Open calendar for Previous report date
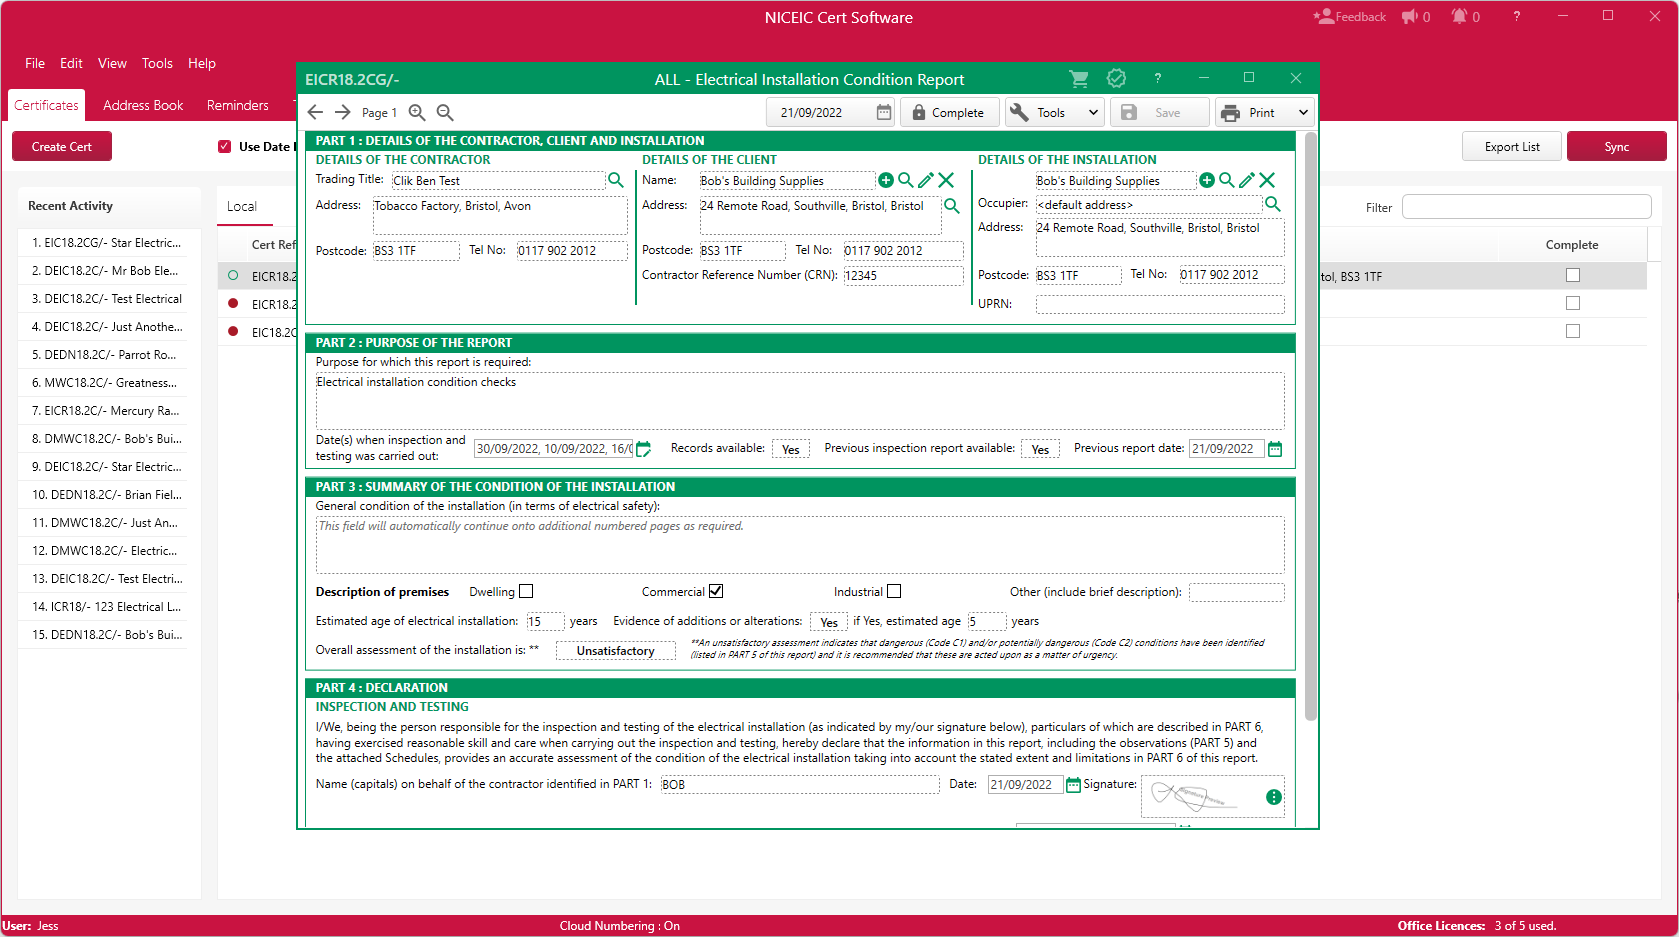Screen dimensions: 1679x937 click(x=1275, y=449)
